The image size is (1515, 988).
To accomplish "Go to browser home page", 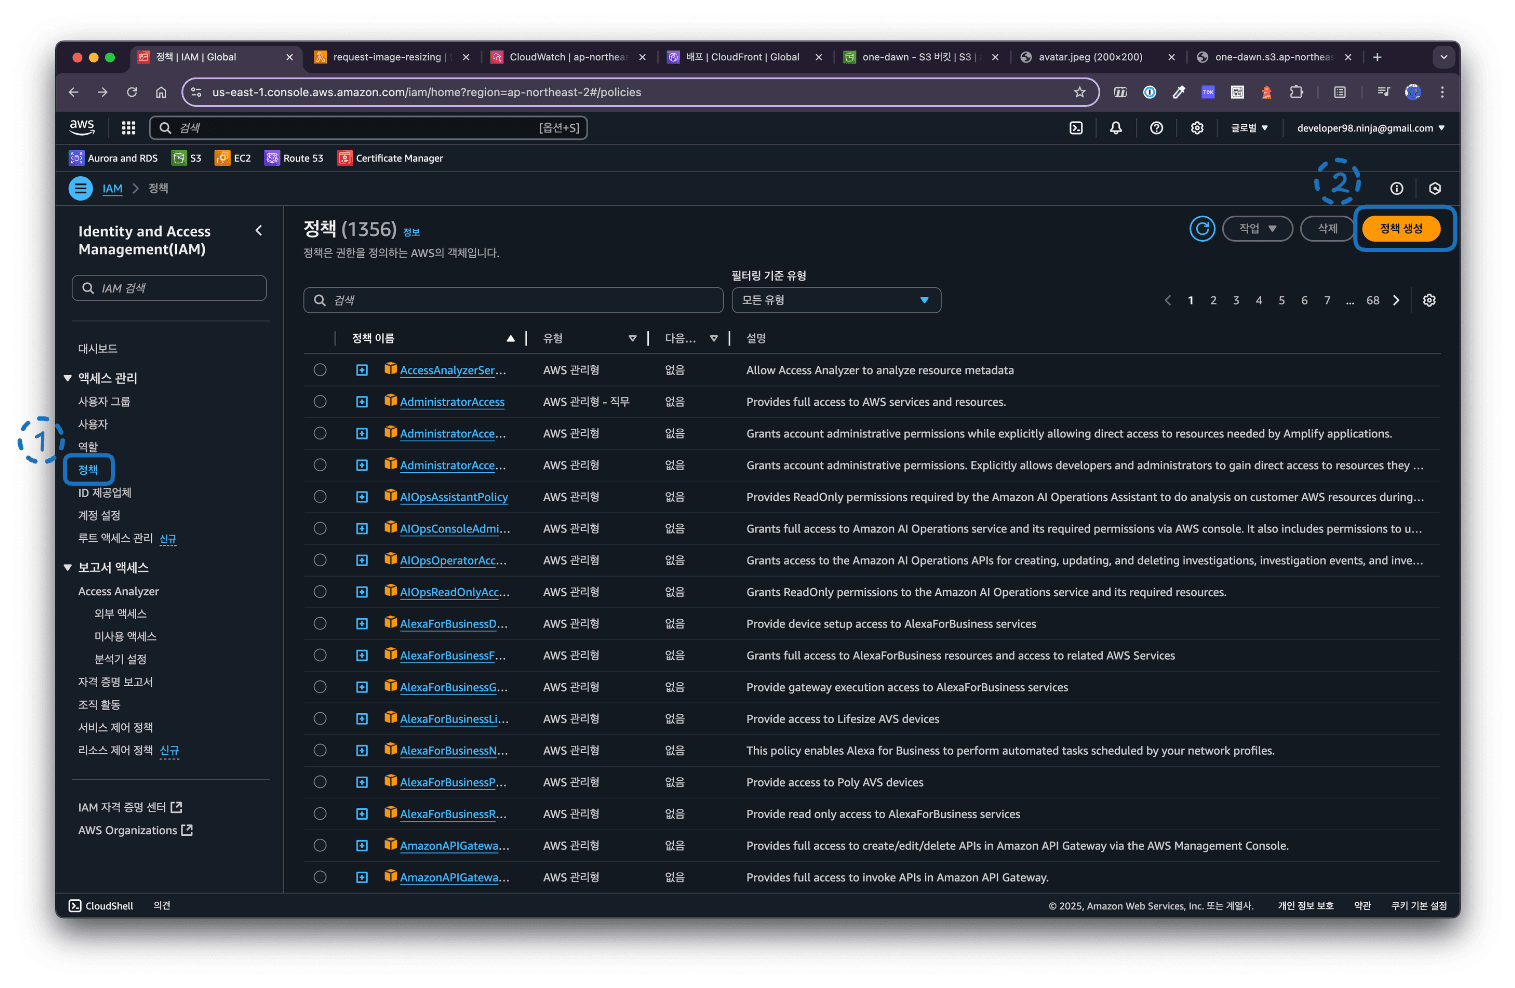I will tap(161, 92).
